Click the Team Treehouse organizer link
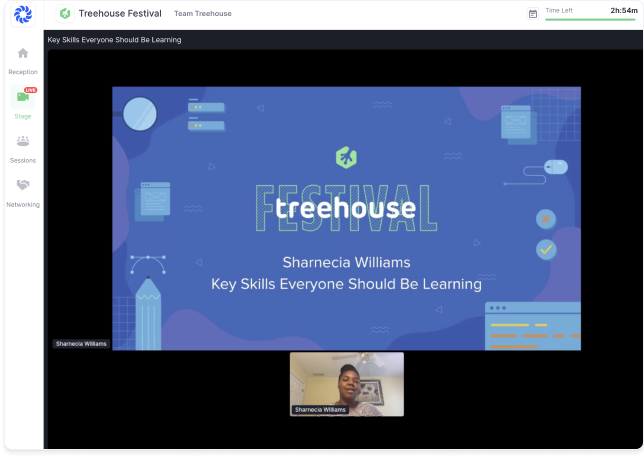 [202, 14]
